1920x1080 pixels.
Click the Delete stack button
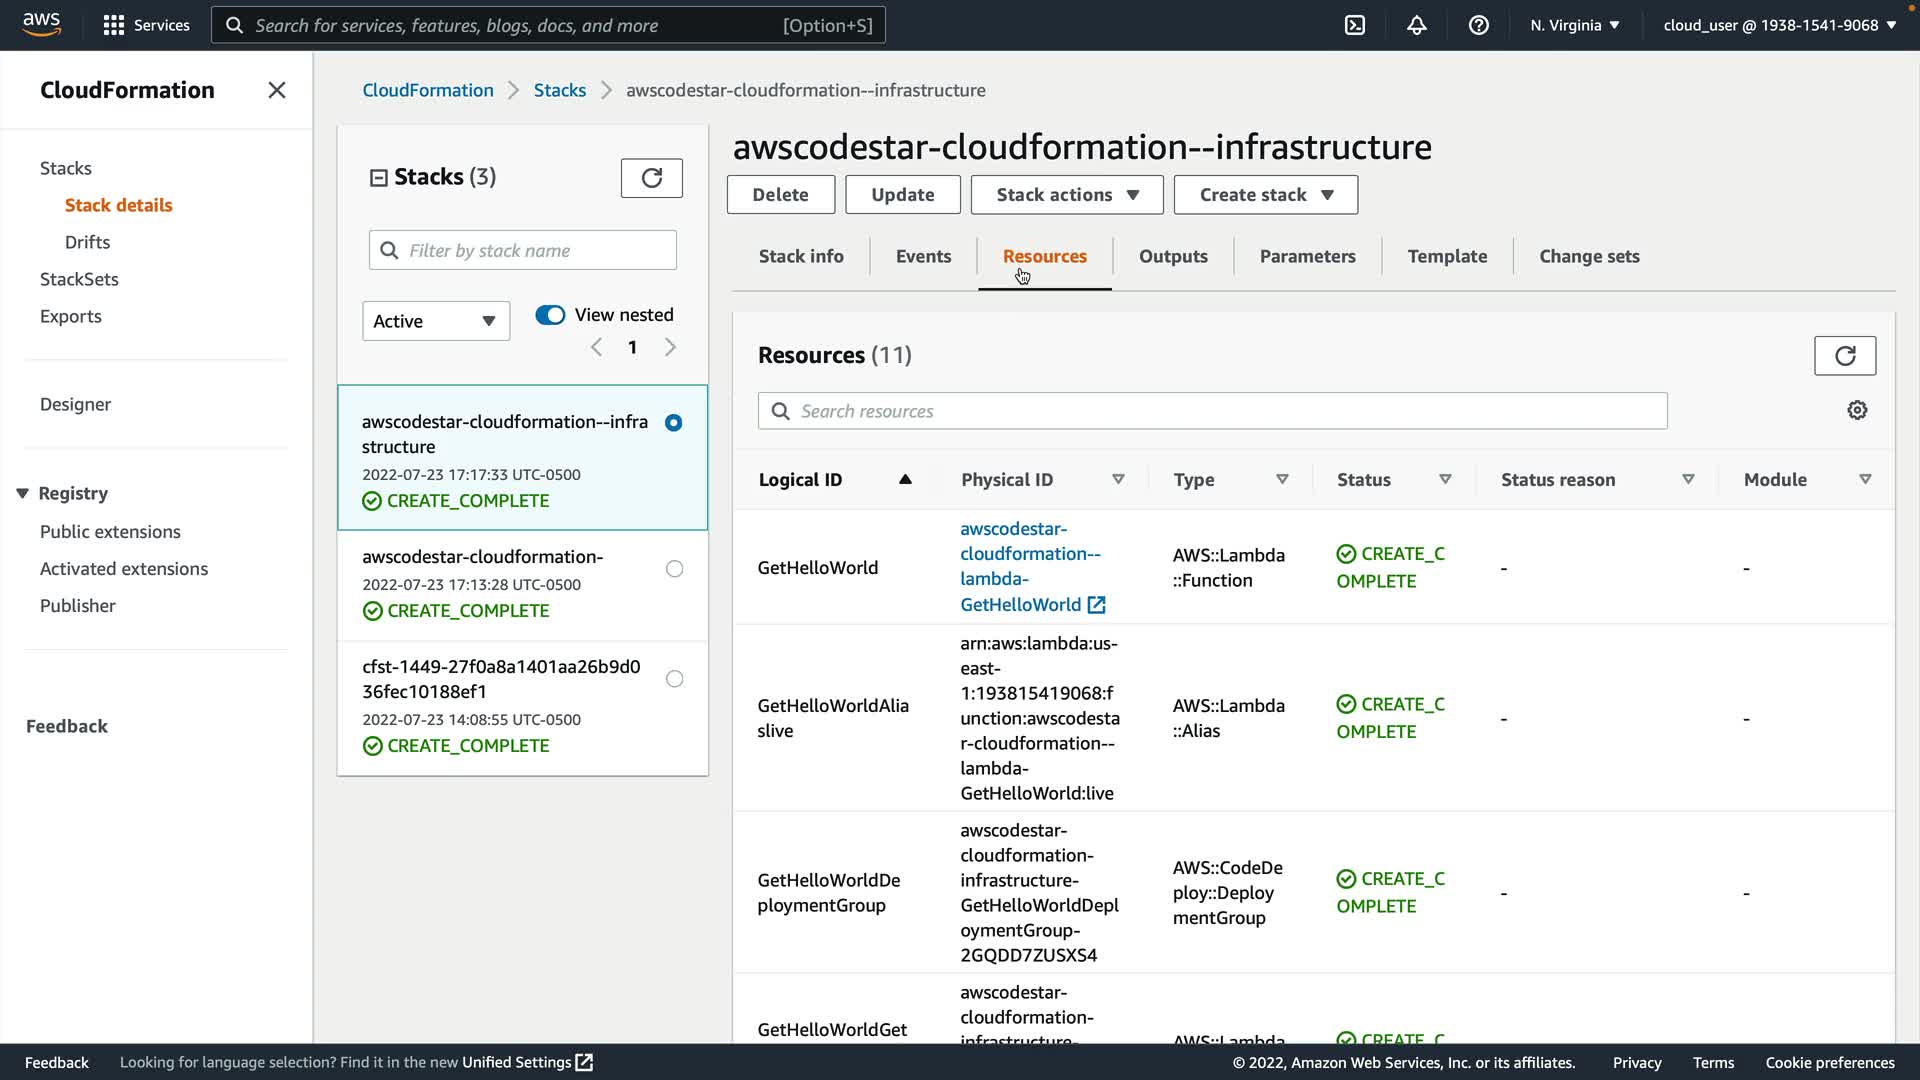780,195
